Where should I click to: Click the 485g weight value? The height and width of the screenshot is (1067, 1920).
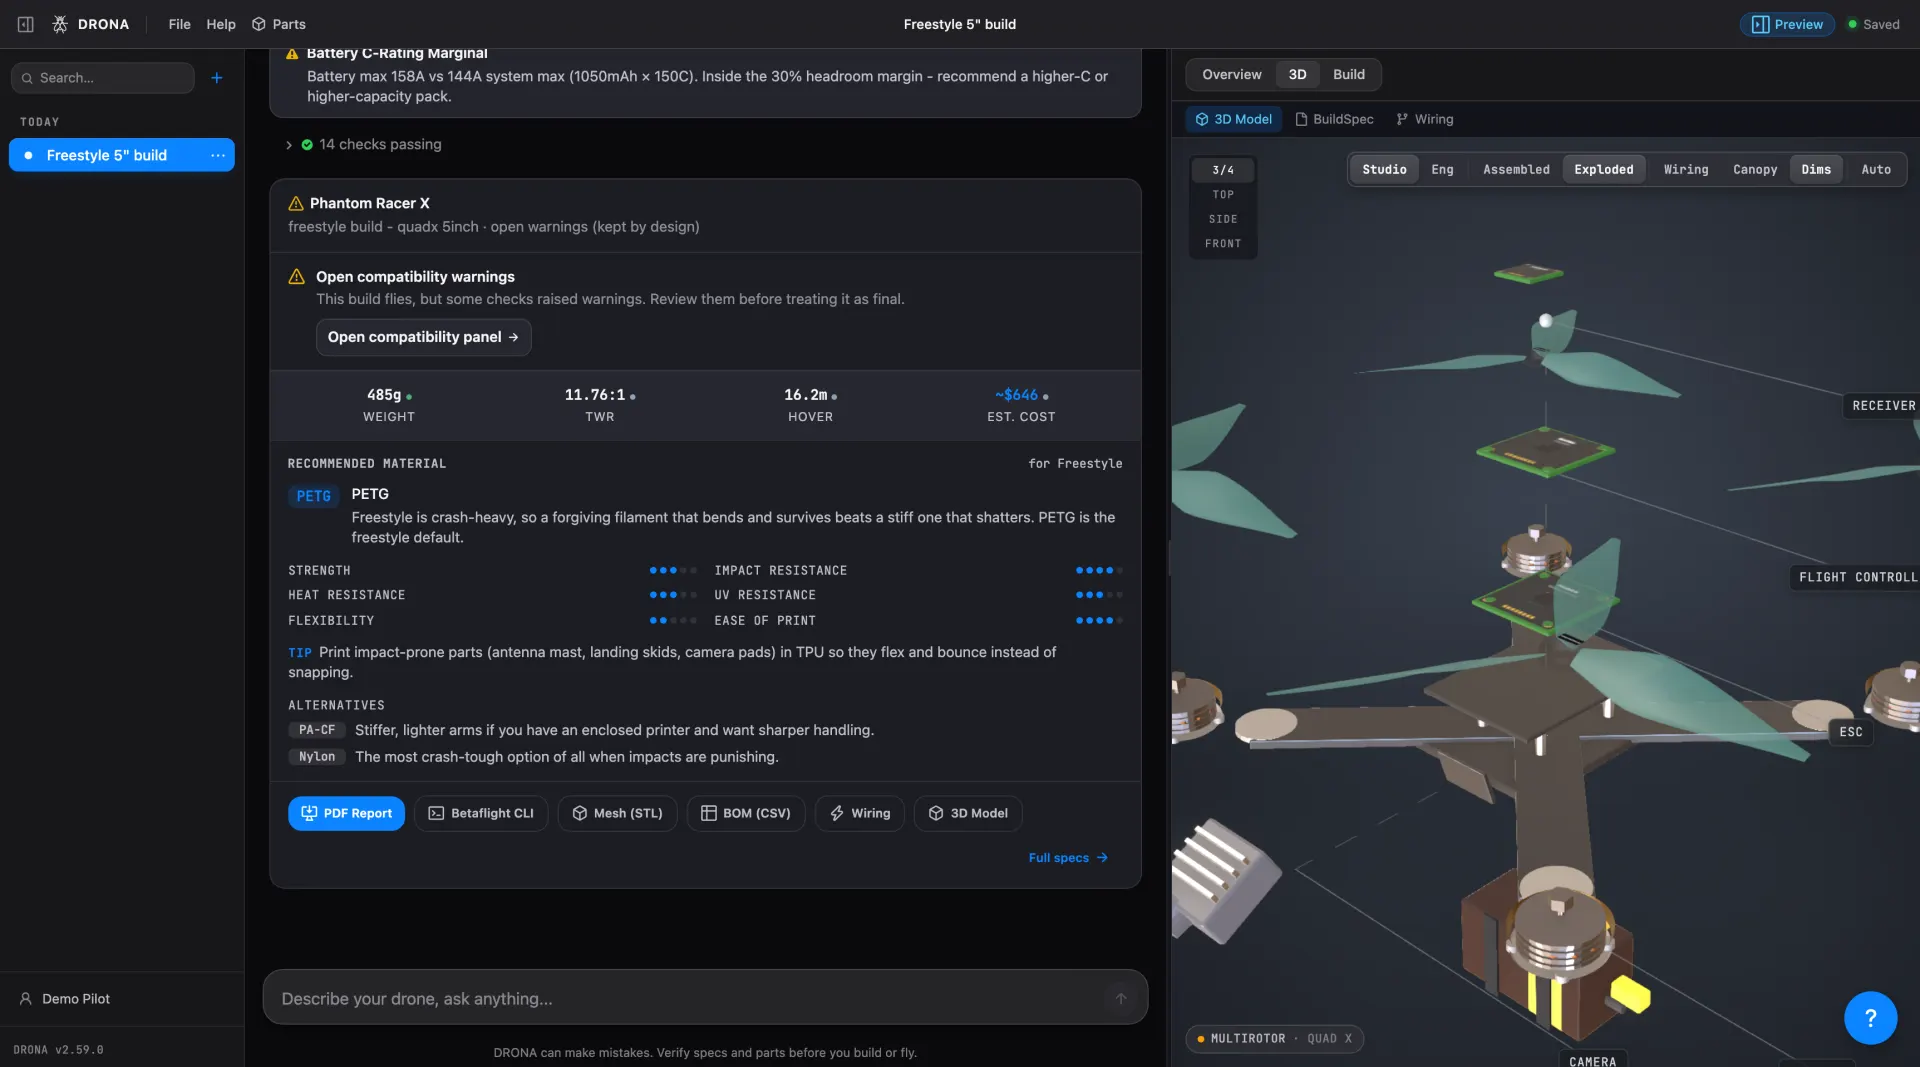(384, 395)
